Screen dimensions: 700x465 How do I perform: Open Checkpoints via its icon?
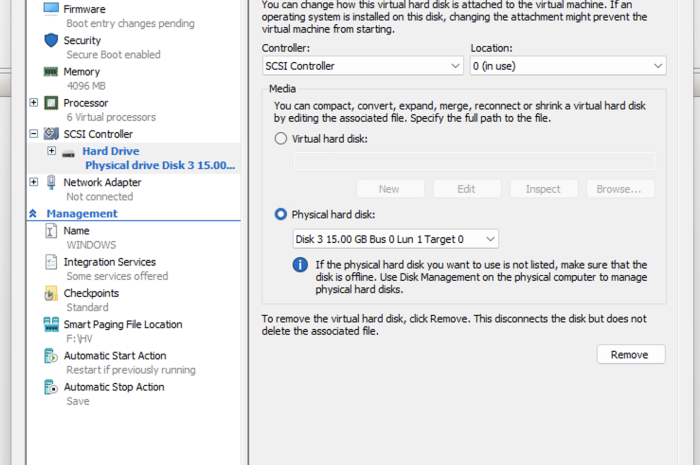(x=51, y=293)
